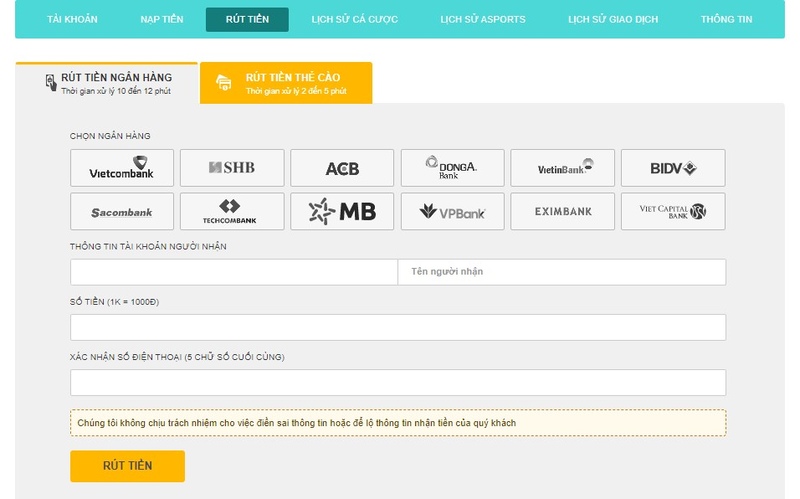Choose Viet Capital Bank logo
This screenshot has width=800, height=499.
tap(673, 212)
